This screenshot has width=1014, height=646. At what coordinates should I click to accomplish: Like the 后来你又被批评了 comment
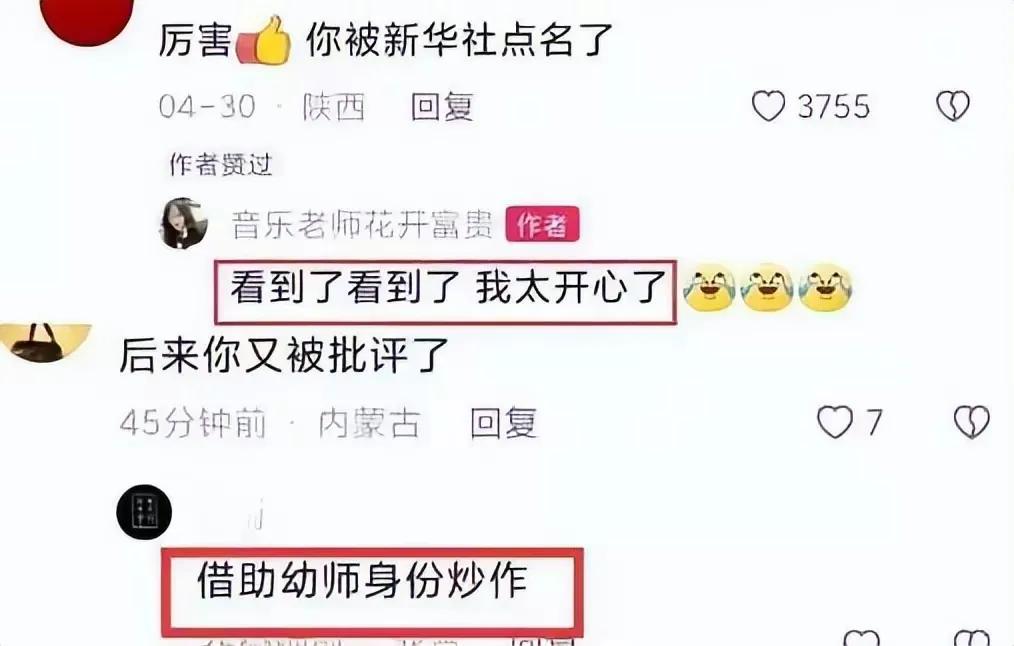[x=834, y=422]
